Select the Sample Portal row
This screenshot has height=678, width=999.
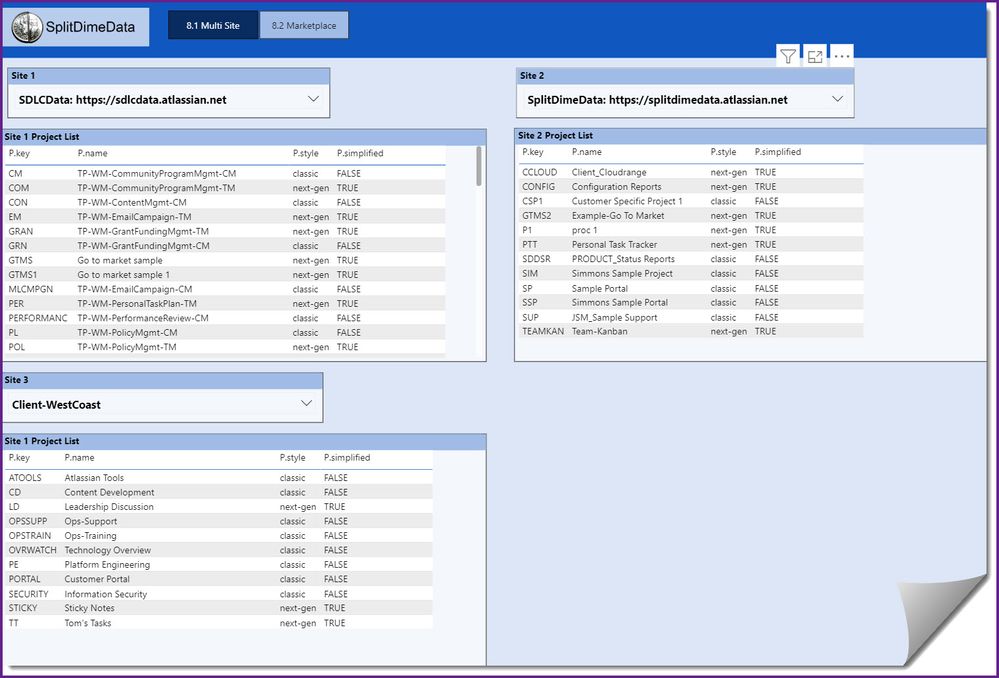tap(691, 288)
